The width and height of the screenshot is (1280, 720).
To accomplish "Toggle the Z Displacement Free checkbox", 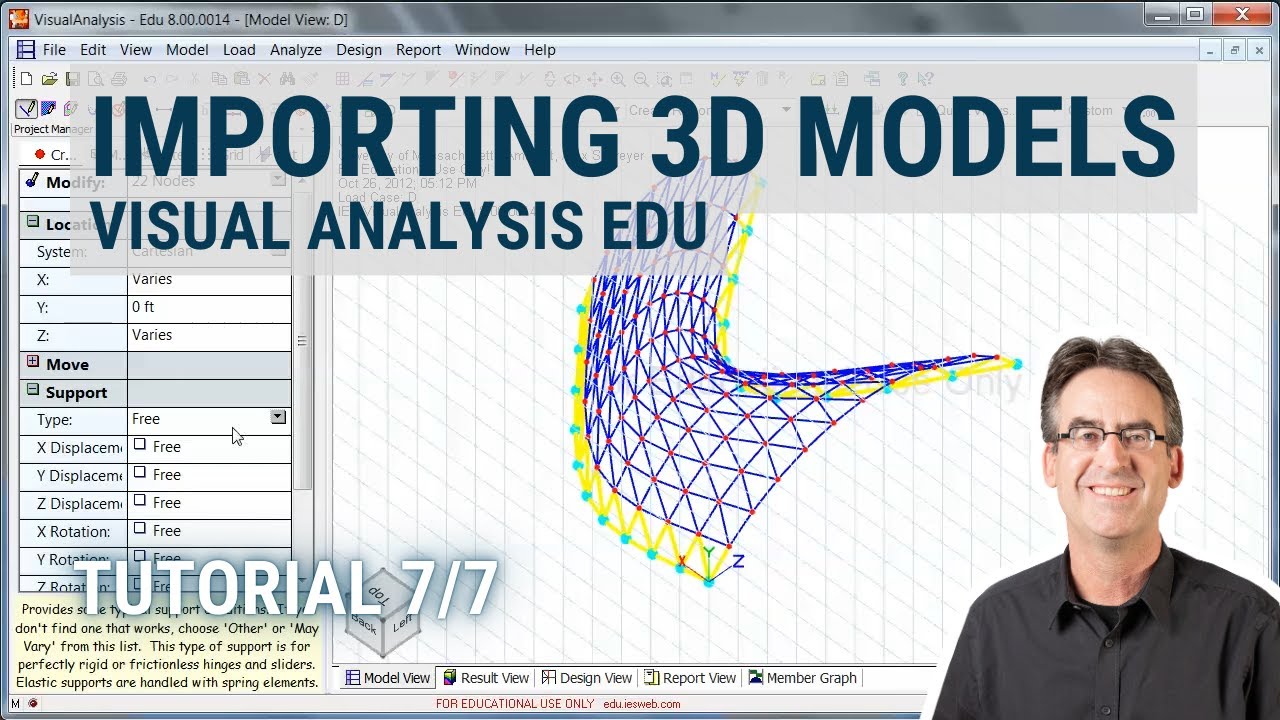I will [x=140, y=500].
